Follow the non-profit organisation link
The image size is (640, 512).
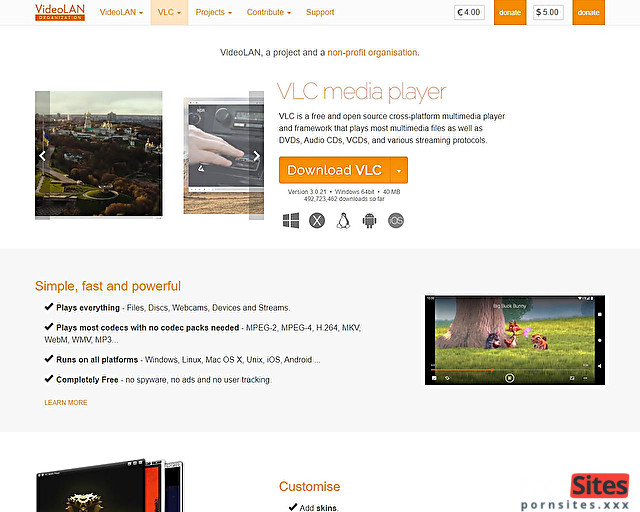(x=372, y=52)
